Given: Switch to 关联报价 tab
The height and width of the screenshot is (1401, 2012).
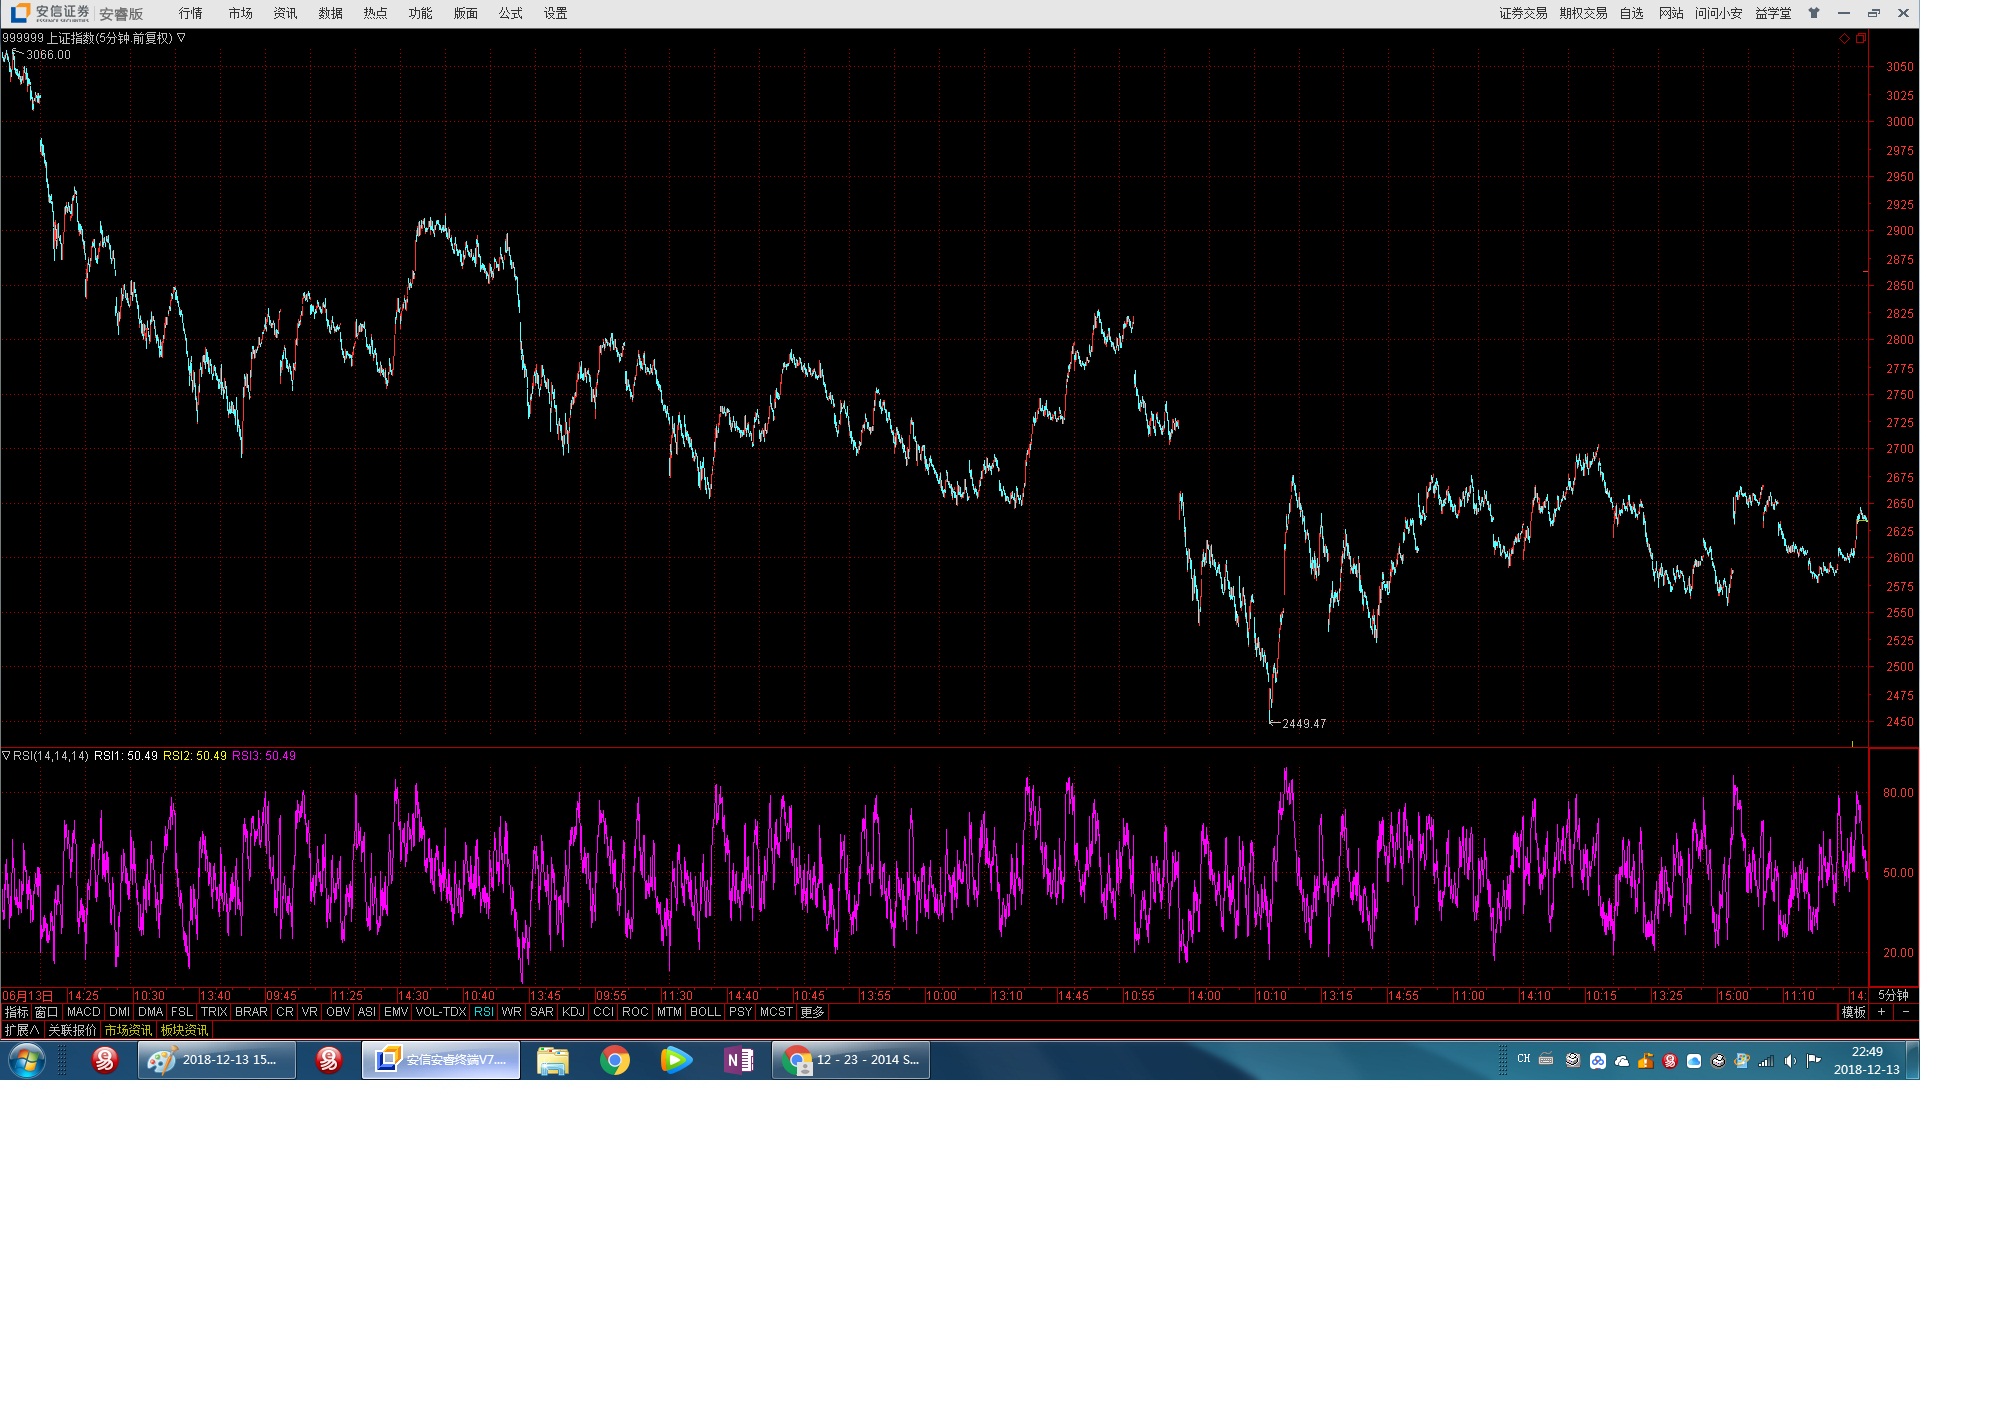Looking at the screenshot, I should click(73, 1030).
